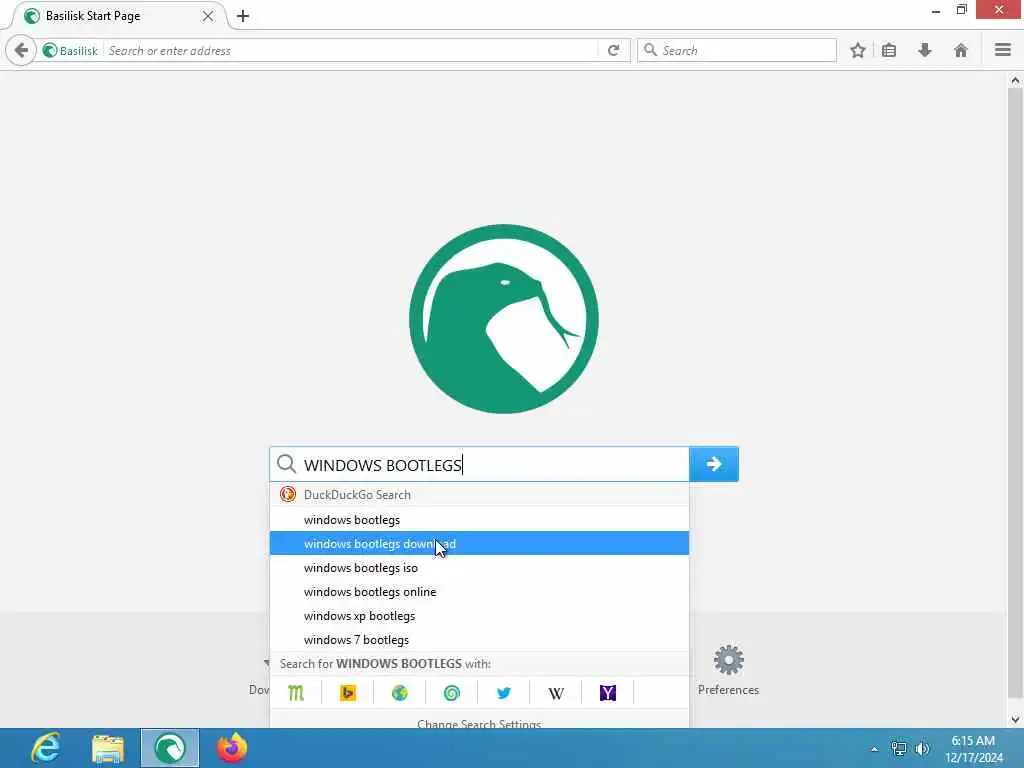Click the DuckDuckGo Search header row
1024x768 pixels.
(x=479, y=494)
